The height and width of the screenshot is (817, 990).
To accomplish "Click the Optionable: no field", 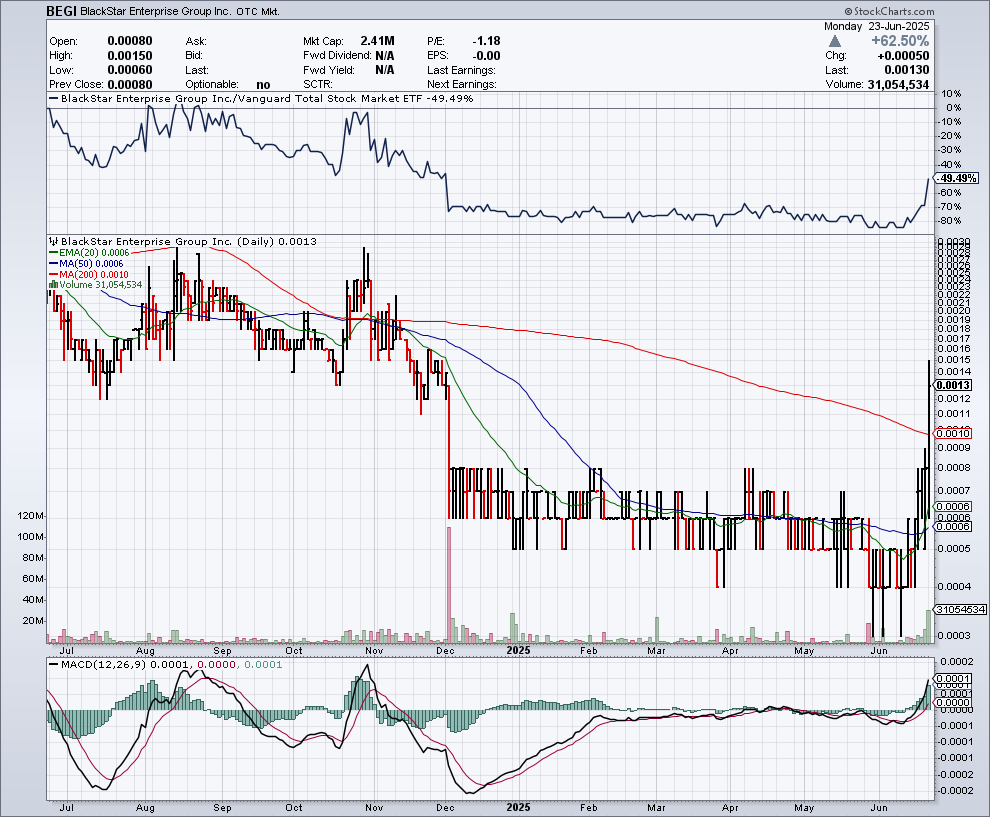I will tap(228, 85).
